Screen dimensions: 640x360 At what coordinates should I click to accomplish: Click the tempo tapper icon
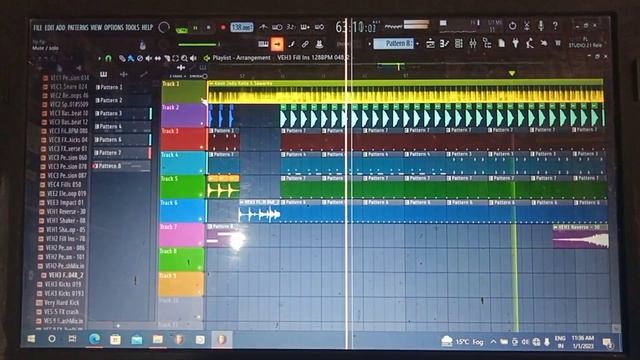tap(530, 43)
